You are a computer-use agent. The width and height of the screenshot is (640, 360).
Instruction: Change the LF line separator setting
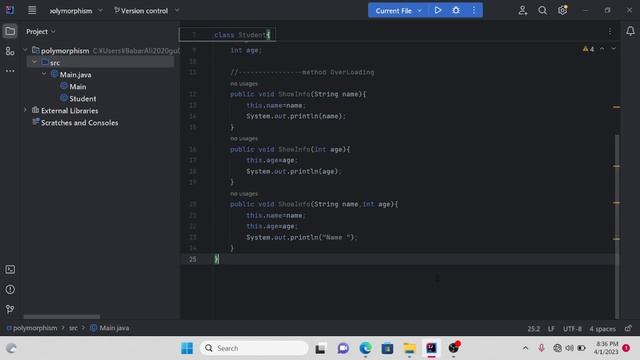pos(551,329)
